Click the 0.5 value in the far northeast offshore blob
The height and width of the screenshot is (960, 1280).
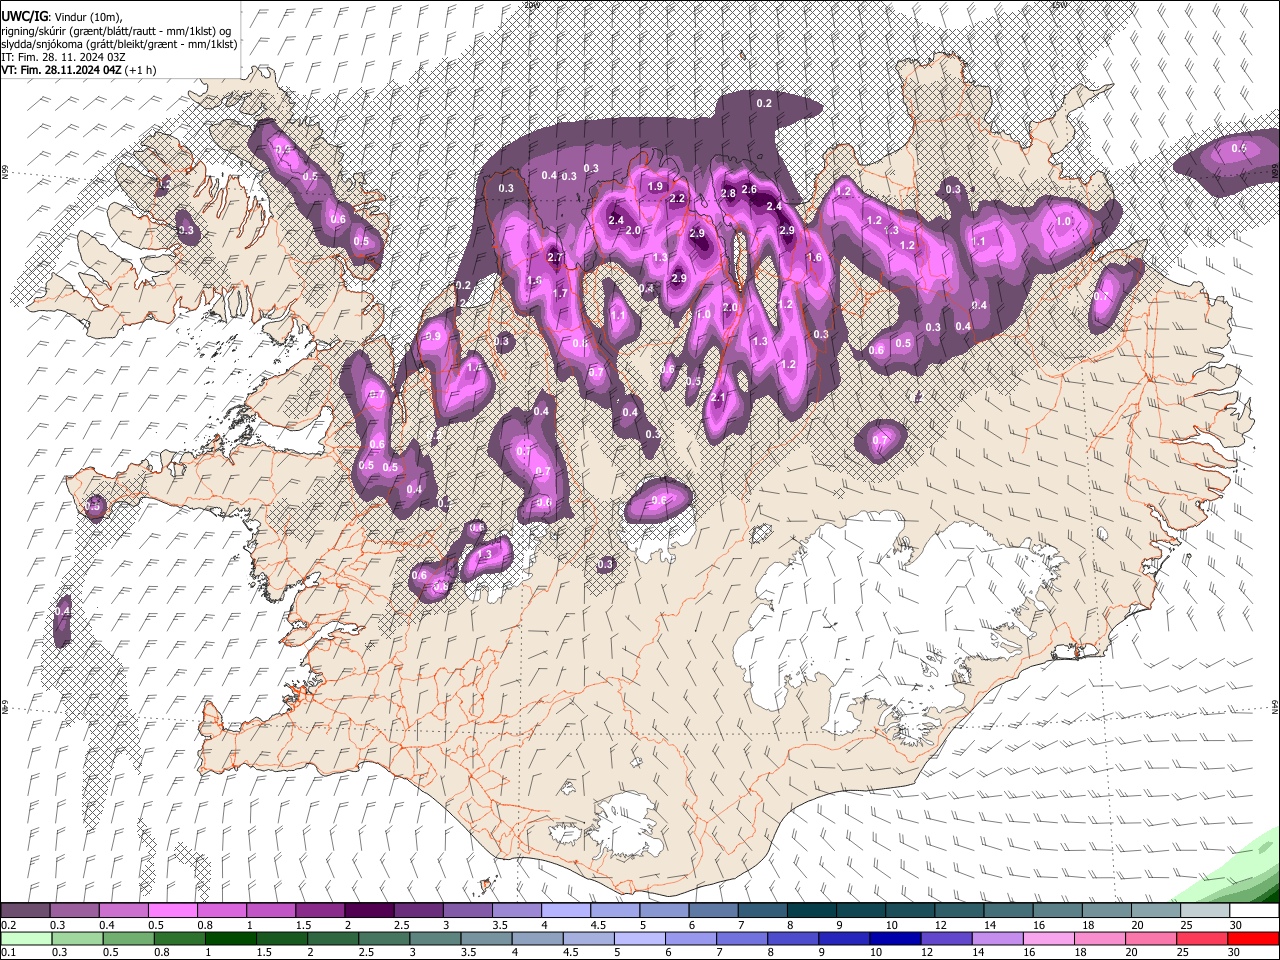[1239, 148]
